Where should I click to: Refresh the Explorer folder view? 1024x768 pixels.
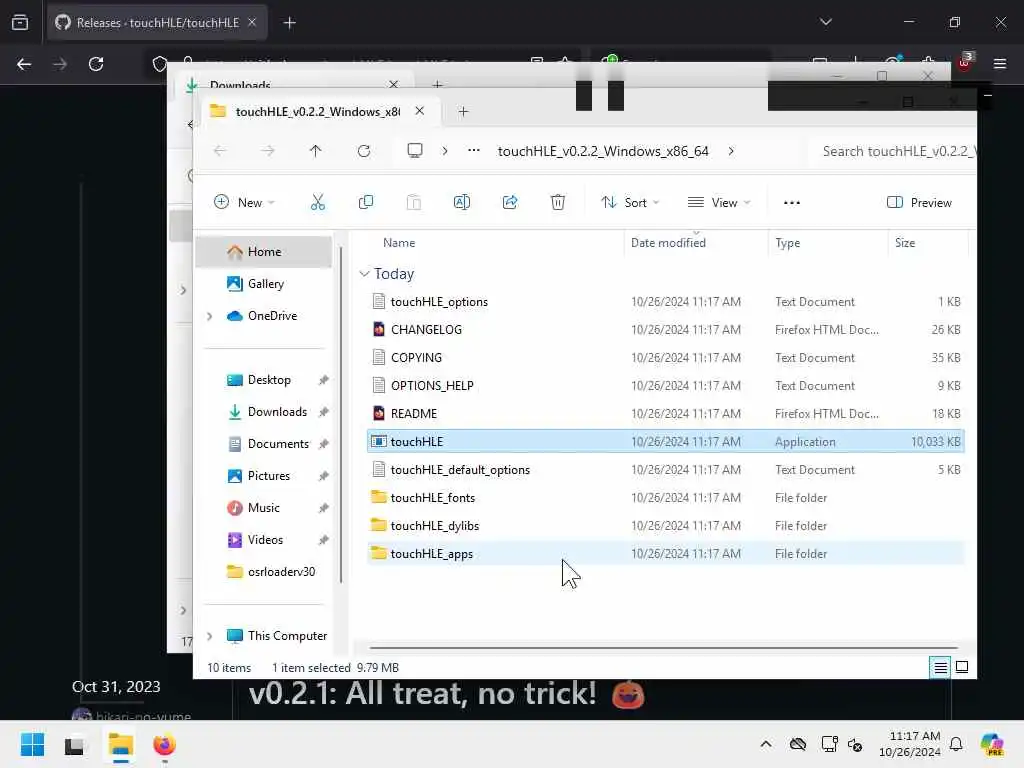[x=364, y=151]
